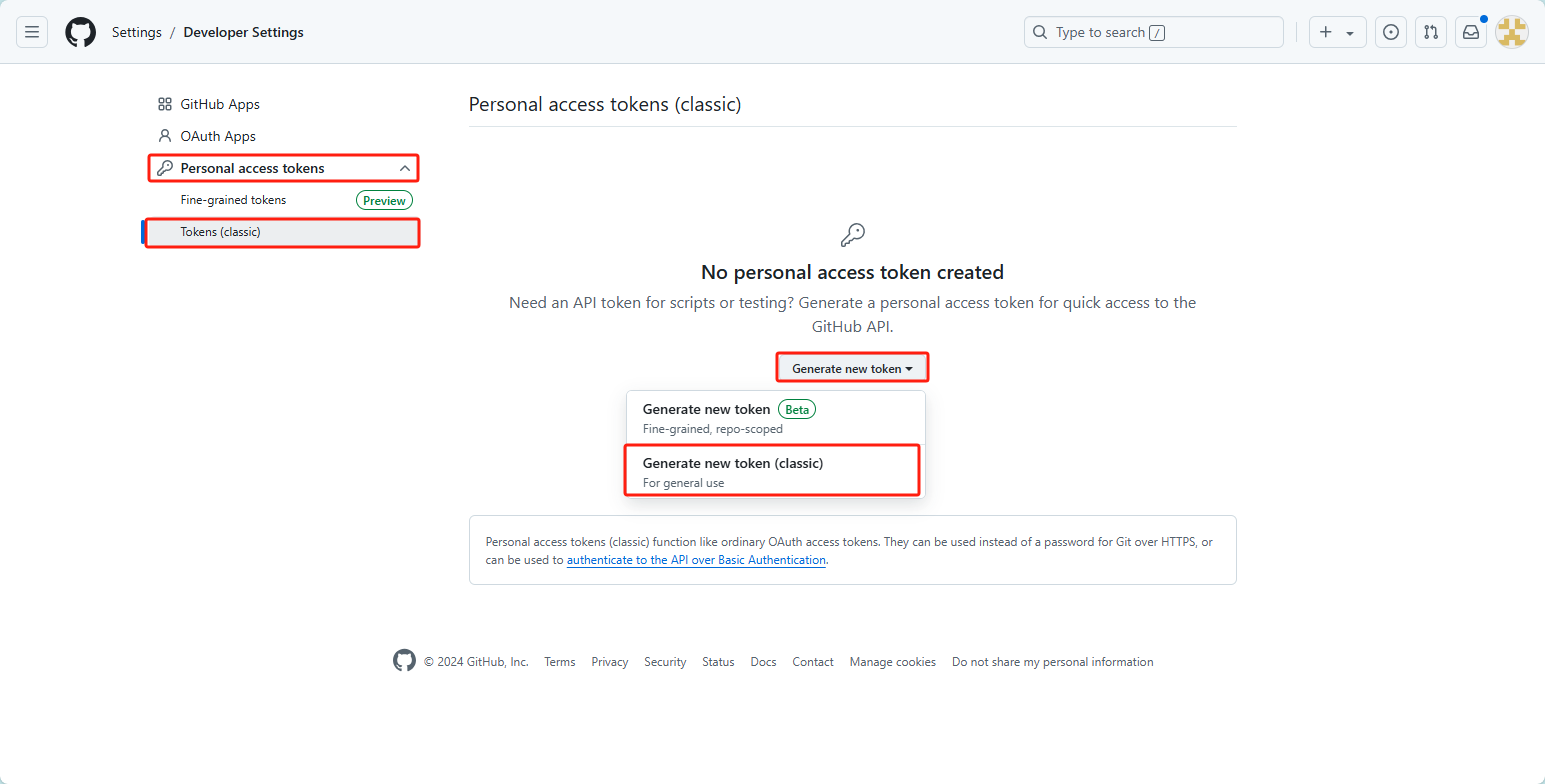
Task: Expand the create-new dropdown arrow in header
Action: tap(1350, 33)
